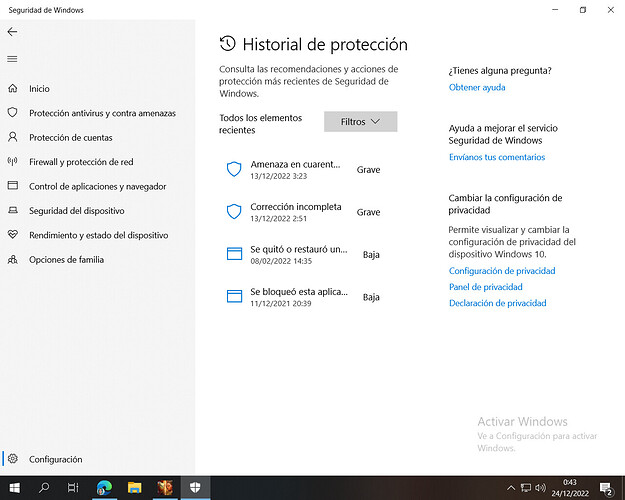
Task: Click the window icon beside Se bloqueó esta aplicación
Action: [234, 296]
